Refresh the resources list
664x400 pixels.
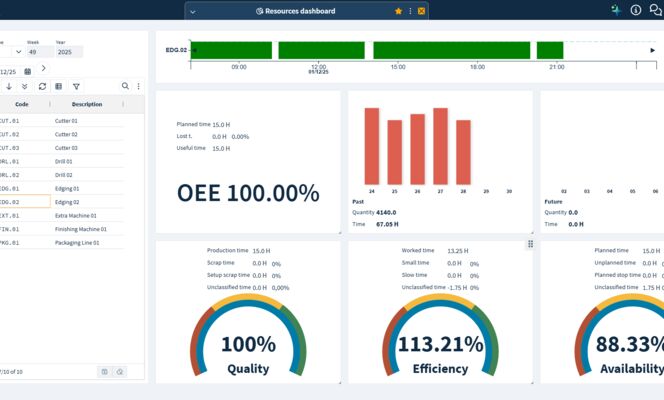pos(42,87)
